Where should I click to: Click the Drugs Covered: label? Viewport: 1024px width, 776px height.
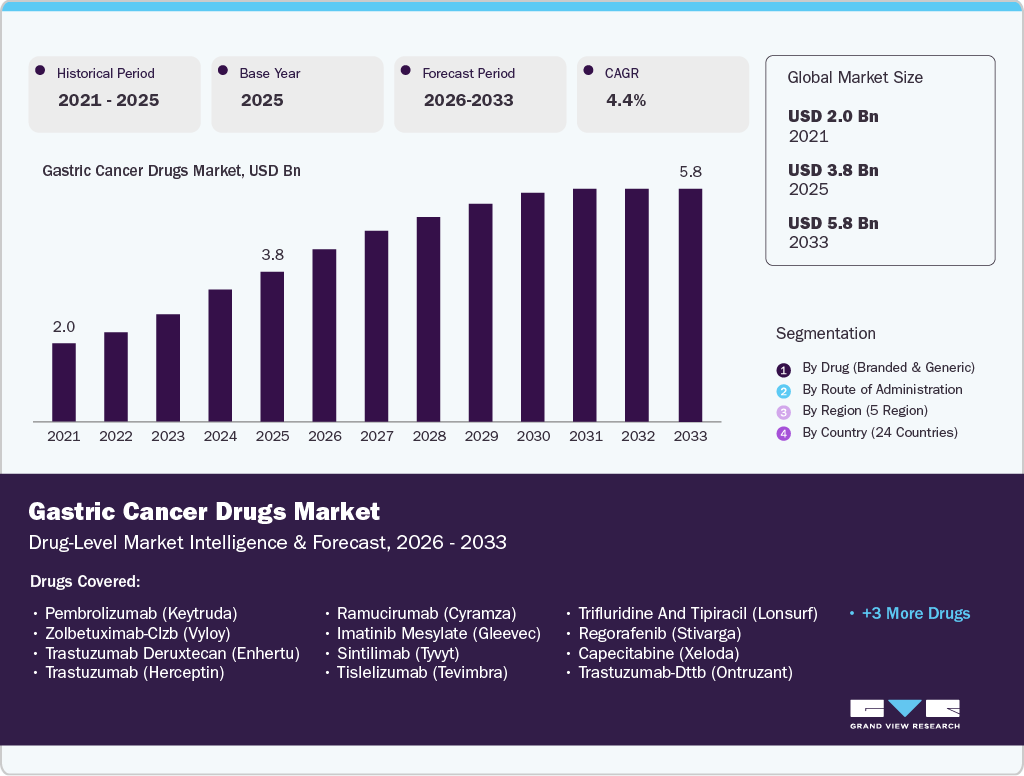pyautogui.click(x=85, y=581)
